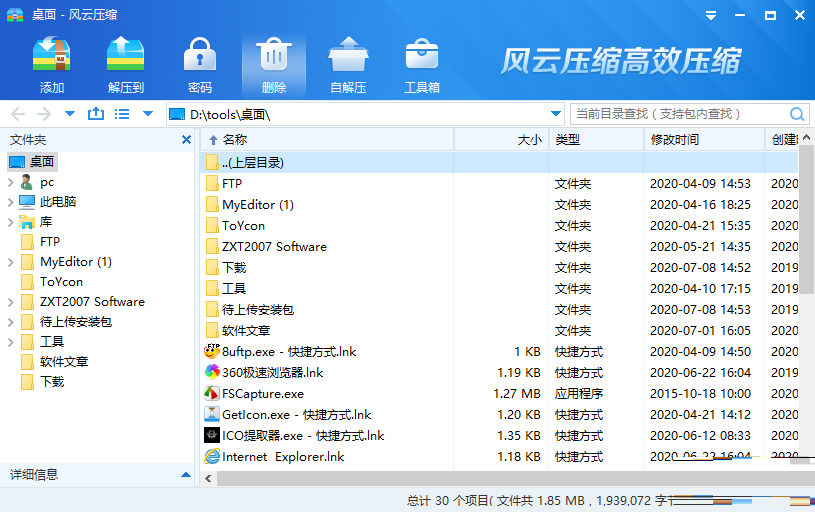Expand MyEditor (1) in the tree

tap(10, 262)
